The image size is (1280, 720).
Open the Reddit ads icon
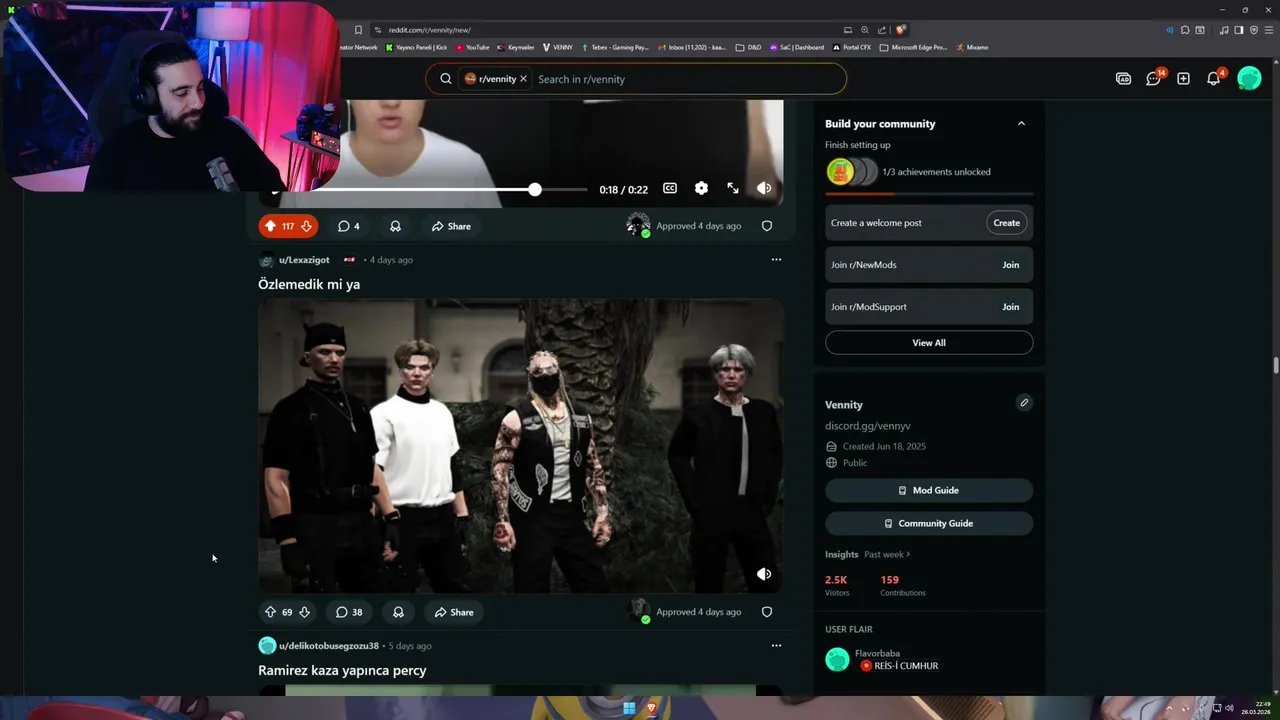point(1123,79)
